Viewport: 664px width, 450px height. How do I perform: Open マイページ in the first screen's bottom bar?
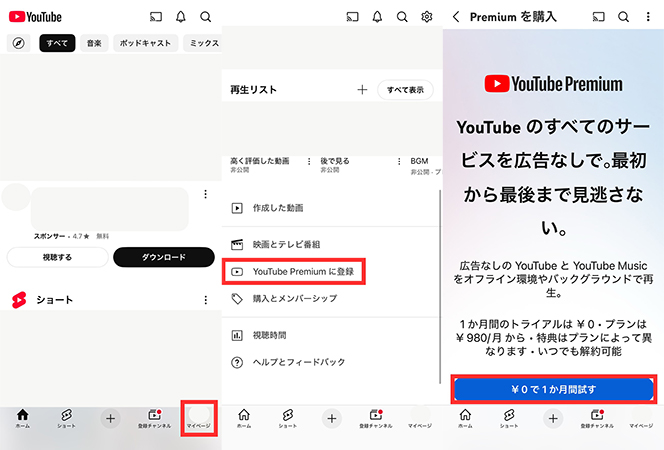click(199, 418)
